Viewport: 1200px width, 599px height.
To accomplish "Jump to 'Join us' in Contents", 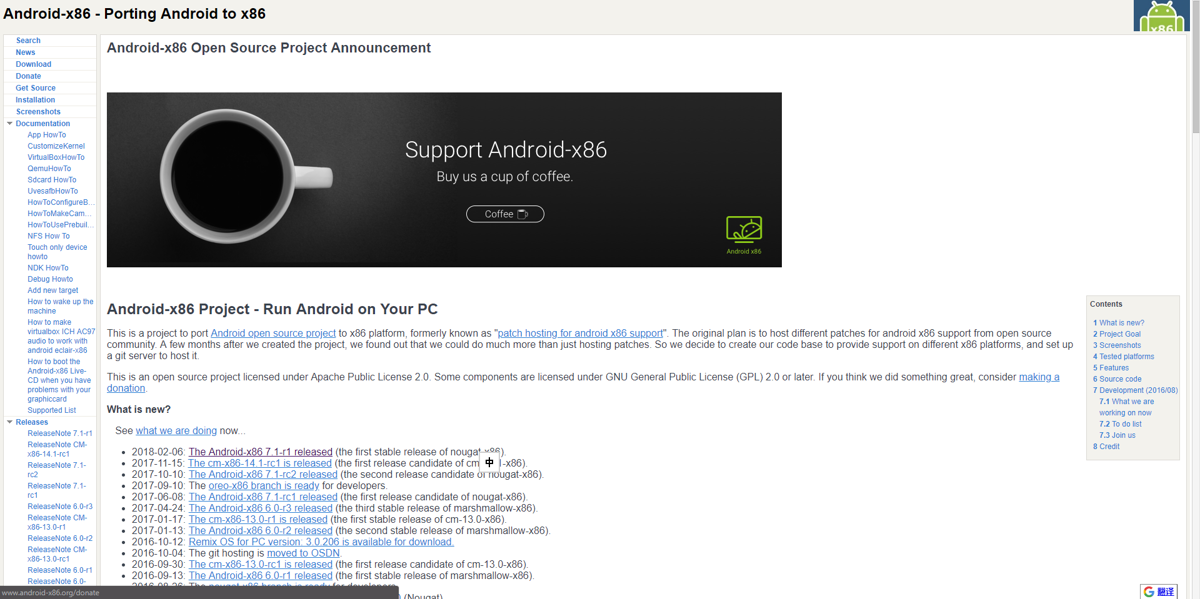I will click(1118, 435).
